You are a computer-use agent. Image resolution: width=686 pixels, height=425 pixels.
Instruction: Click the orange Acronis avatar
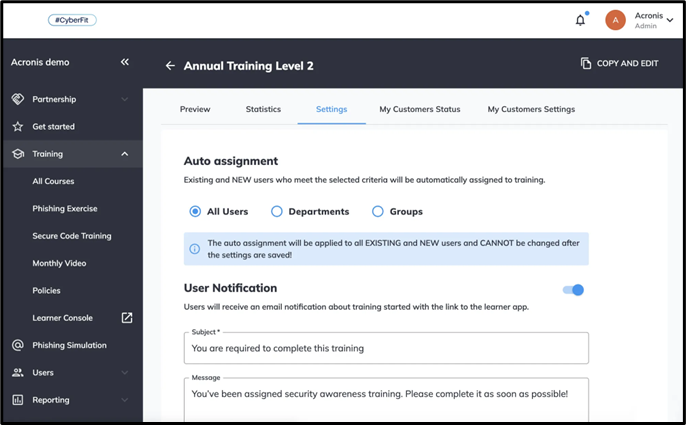(x=615, y=20)
